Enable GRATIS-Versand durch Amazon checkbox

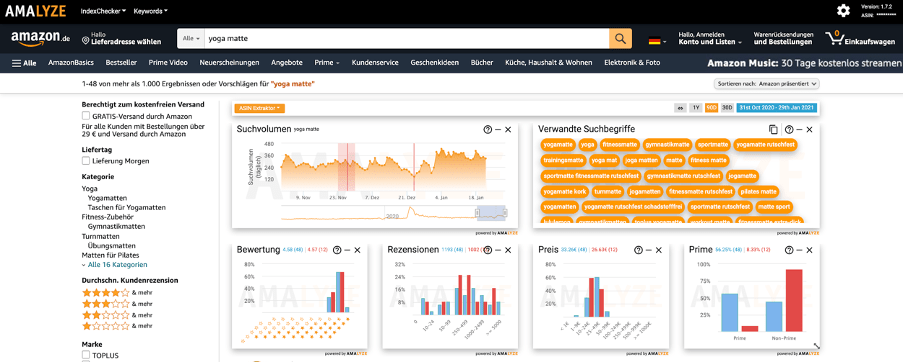point(86,116)
